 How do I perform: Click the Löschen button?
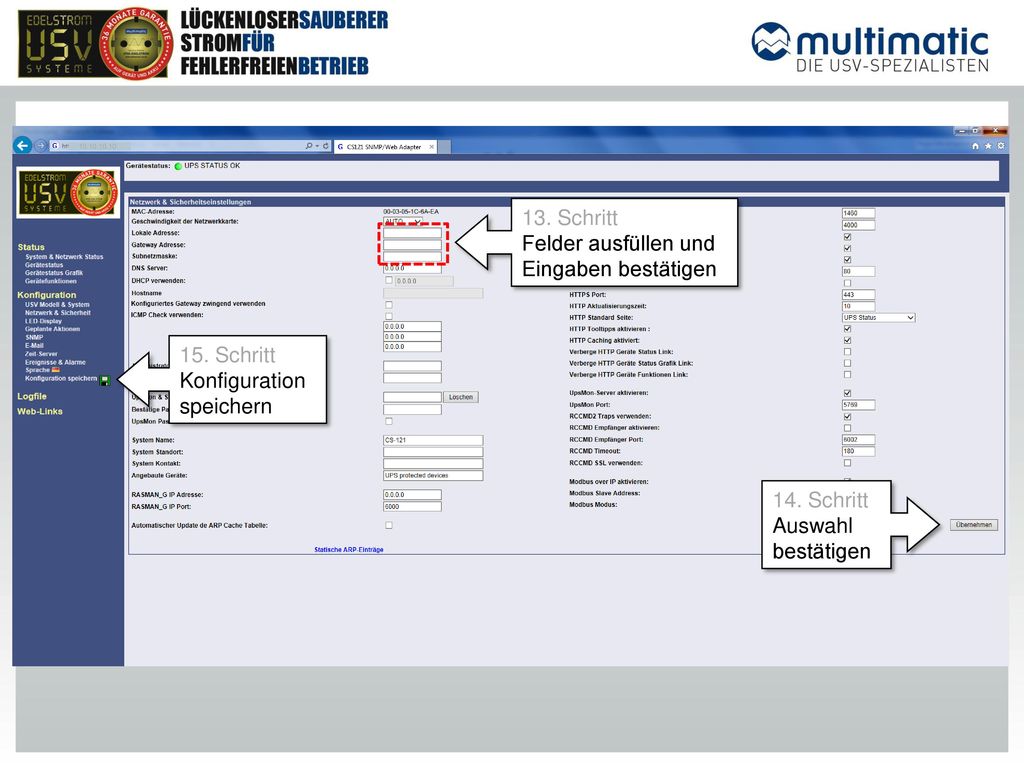461,397
